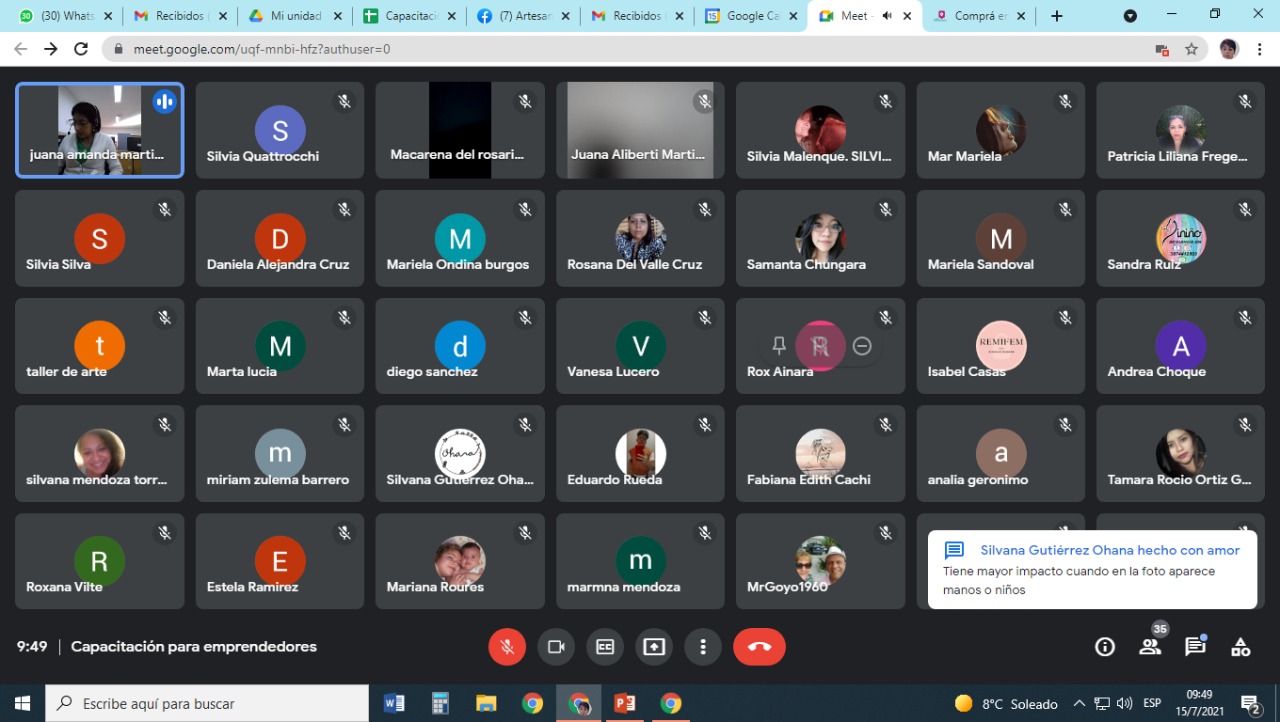Click the 8°C Soleado weather widget
The image size is (1280, 722).
click(1006, 704)
